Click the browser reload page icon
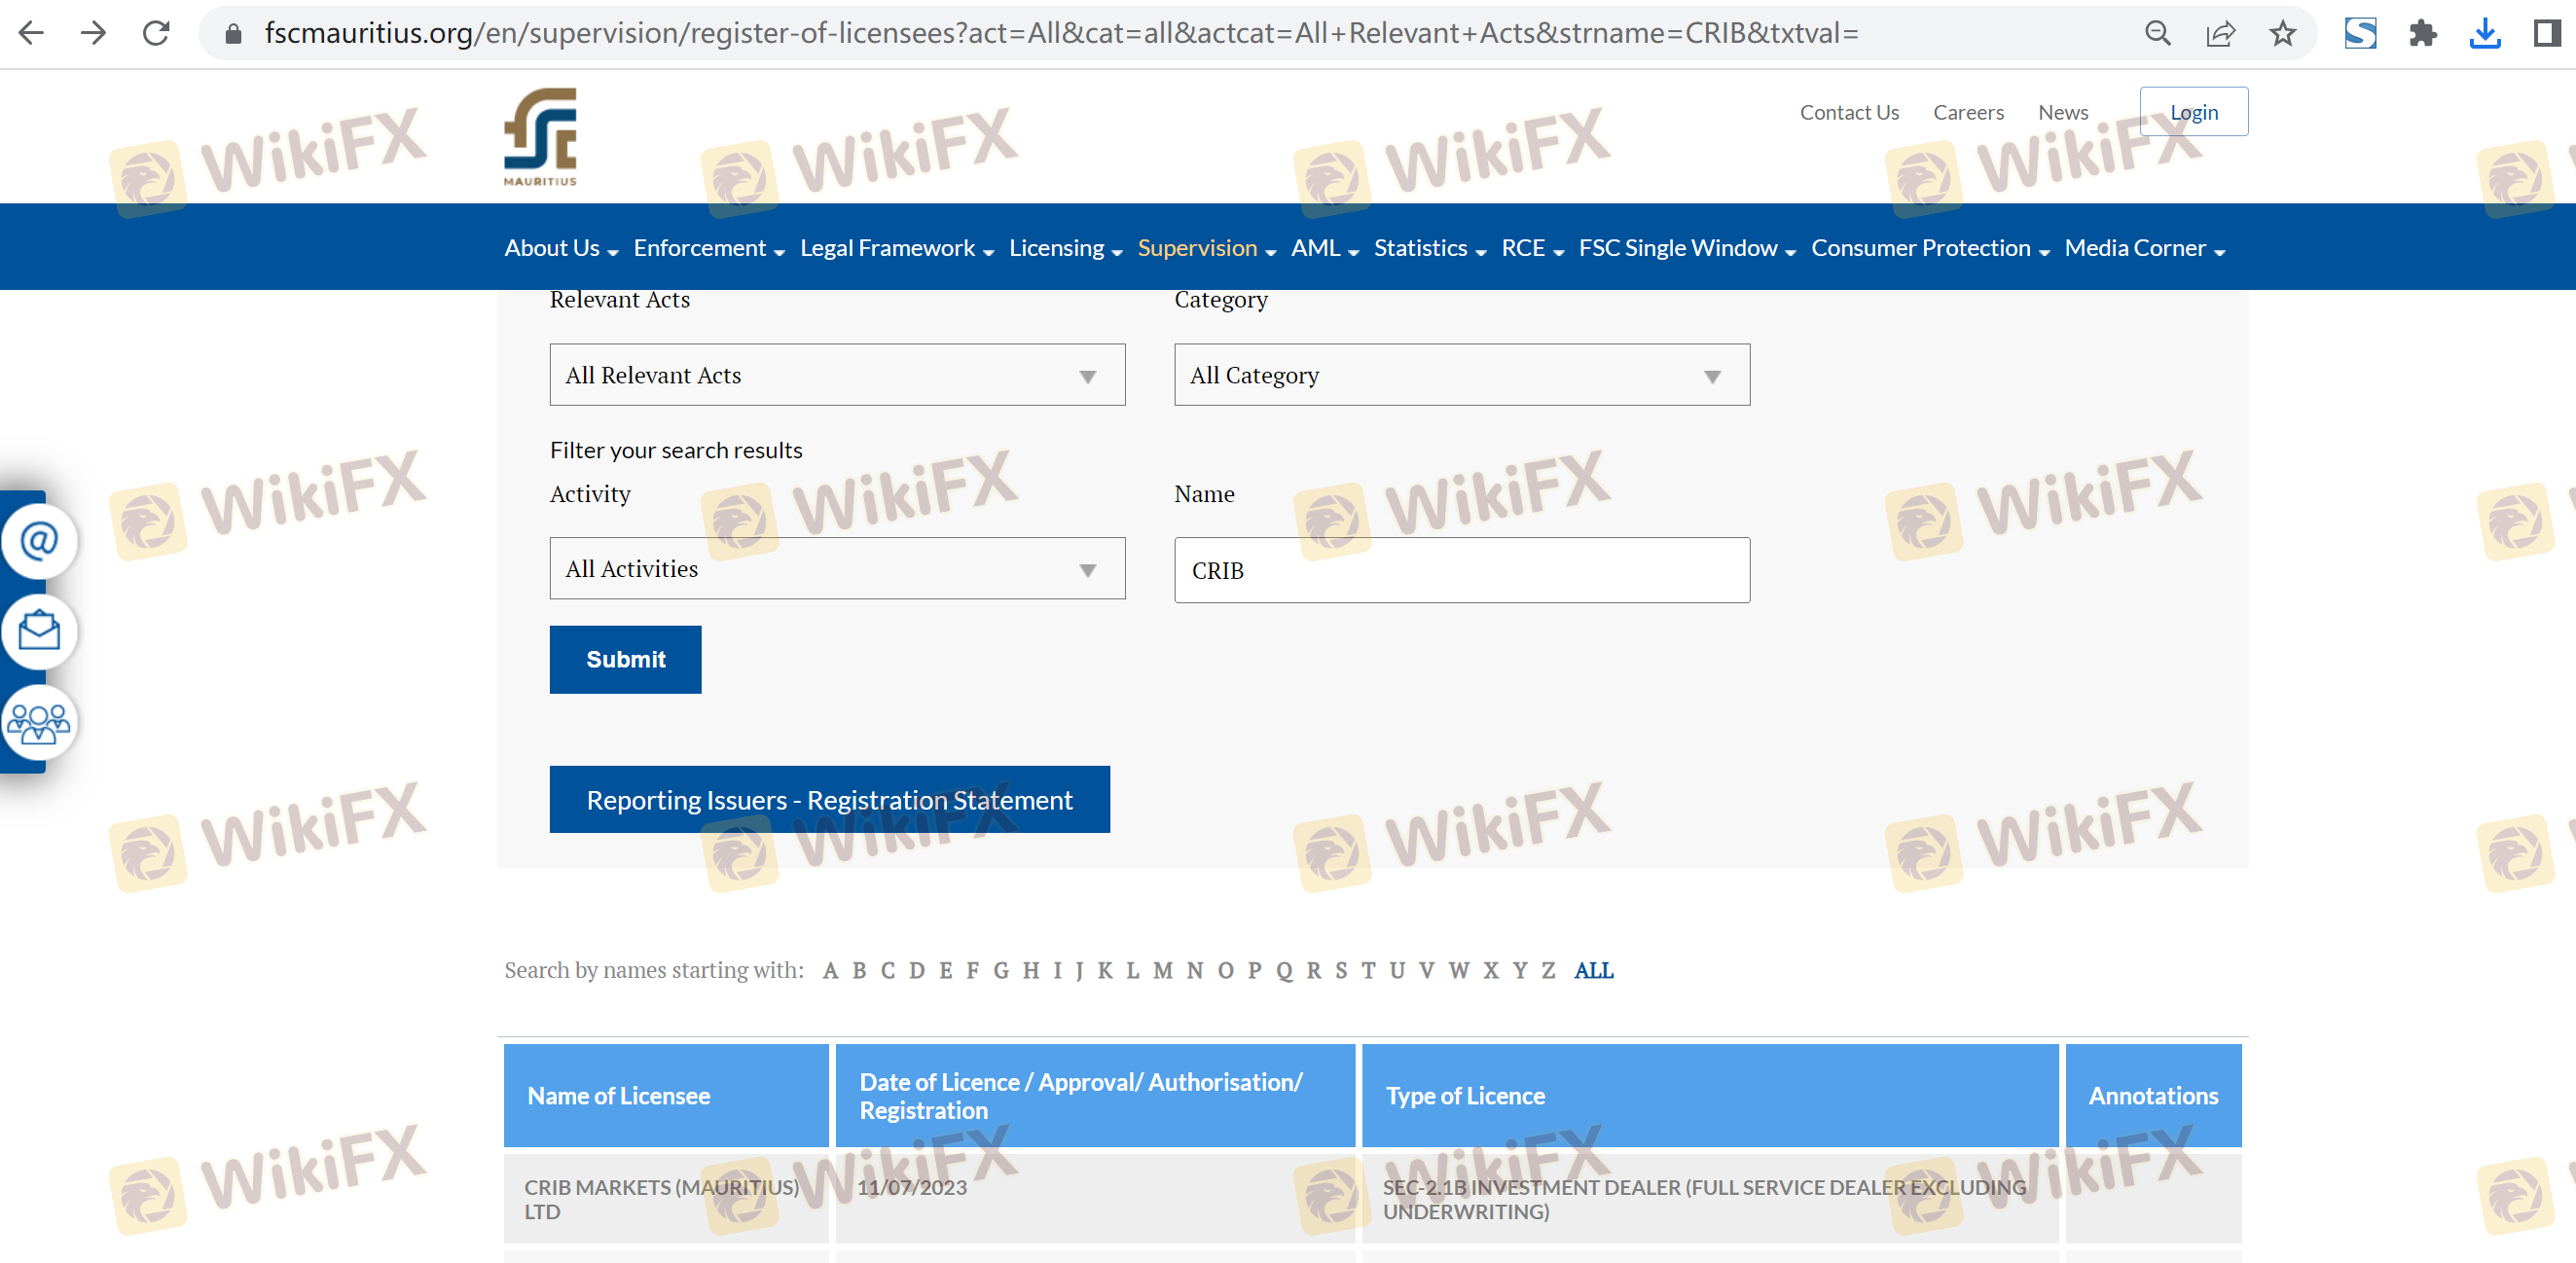 tap(156, 33)
